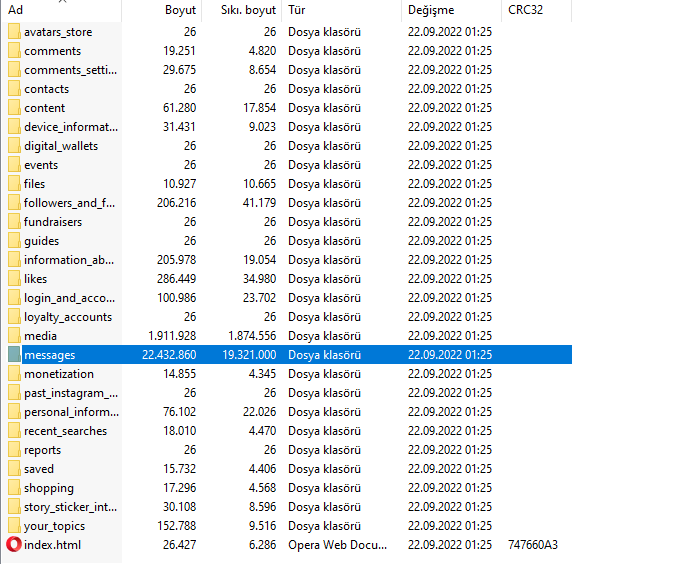The height and width of the screenshot is (564, 676).
Task: Sort files by the Boyut column header
Action: pyautogui.click(x=180, y=10)
